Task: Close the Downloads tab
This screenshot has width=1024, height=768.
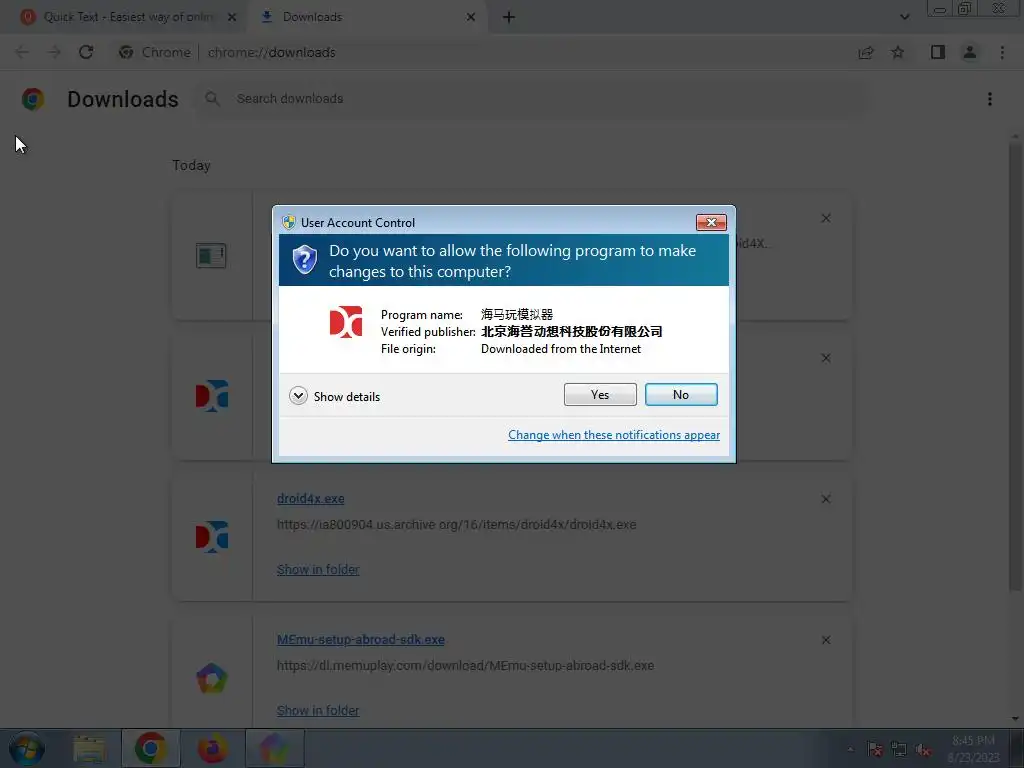Action: coord(470,17)
